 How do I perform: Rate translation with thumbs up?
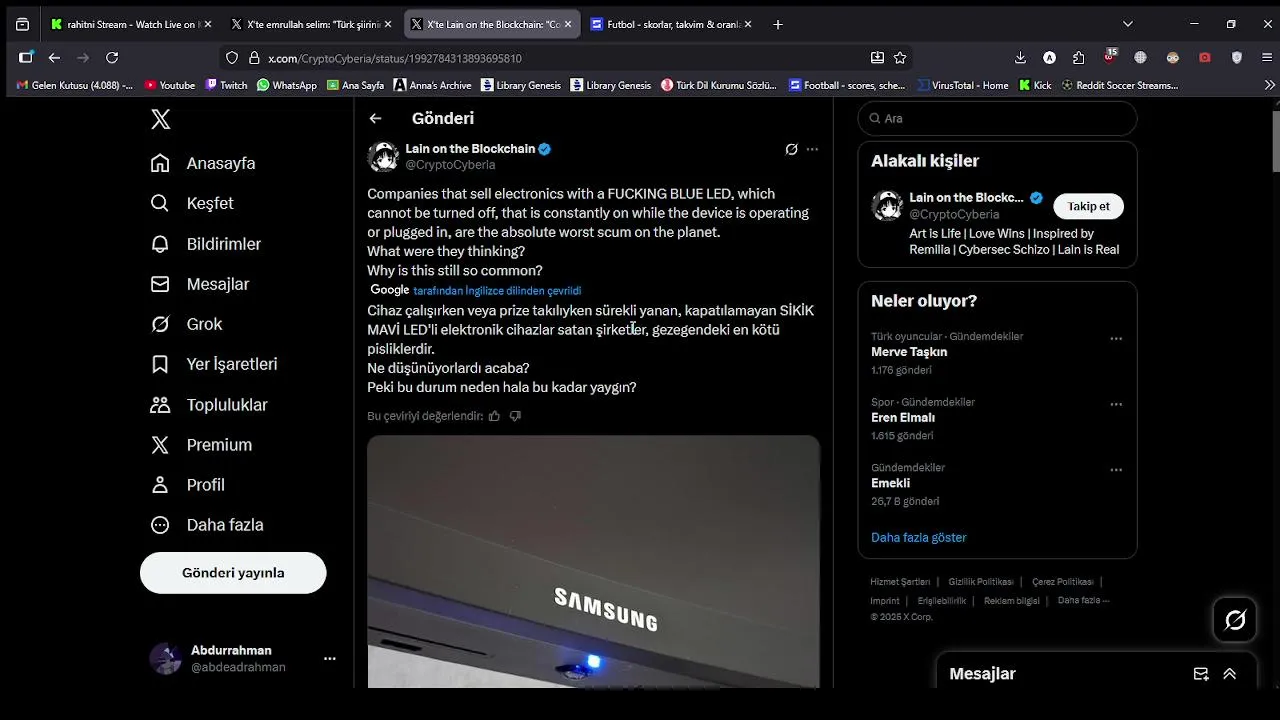pyautogui.click(x=494, y=416)
